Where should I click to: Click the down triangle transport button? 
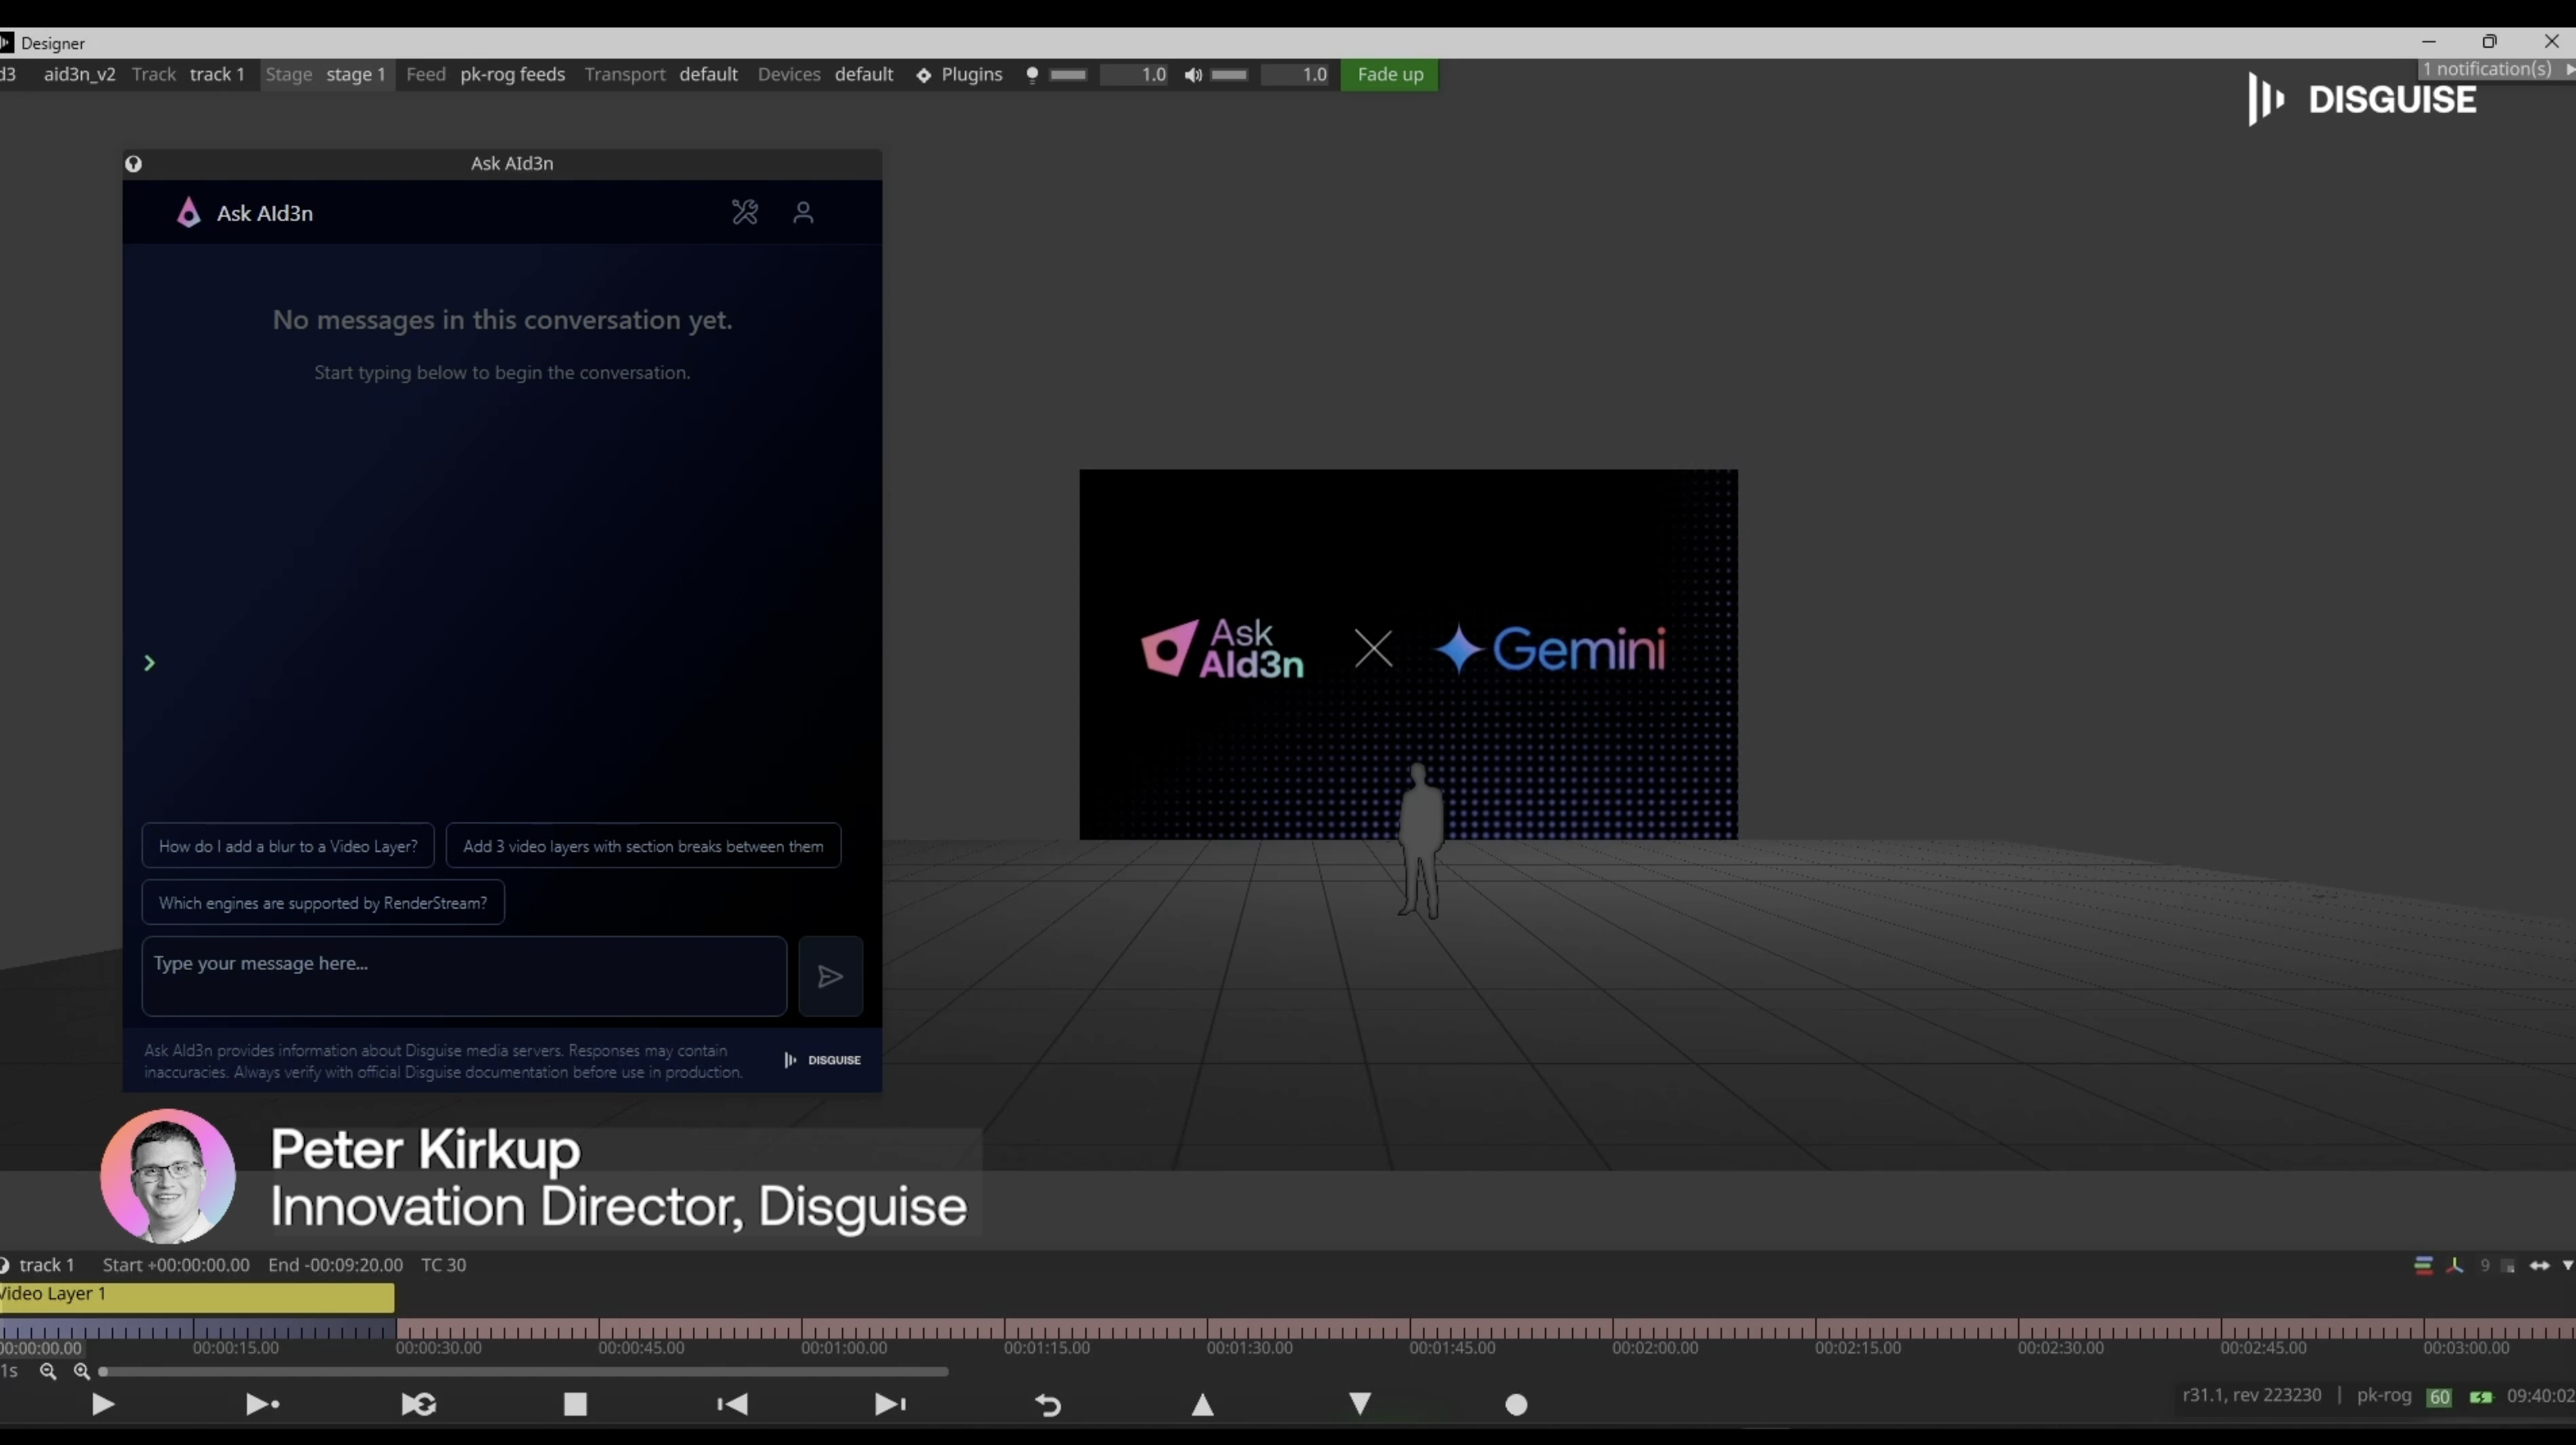1360,1404
